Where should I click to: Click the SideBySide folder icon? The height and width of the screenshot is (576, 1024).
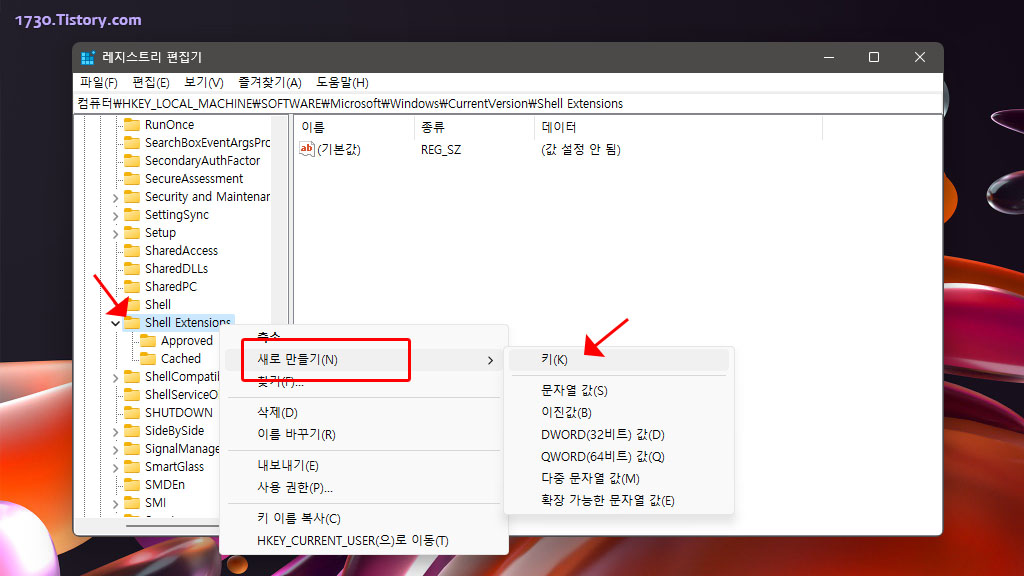132,430
